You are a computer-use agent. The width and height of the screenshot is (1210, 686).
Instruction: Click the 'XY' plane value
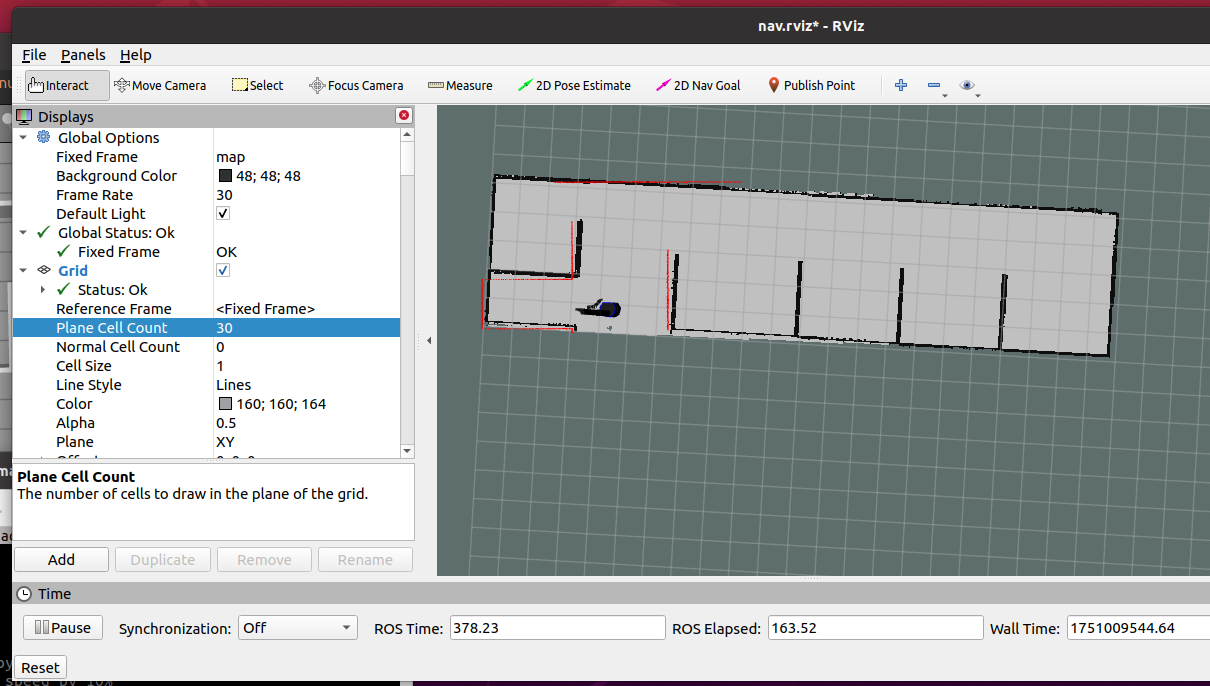tap(225, 441)
